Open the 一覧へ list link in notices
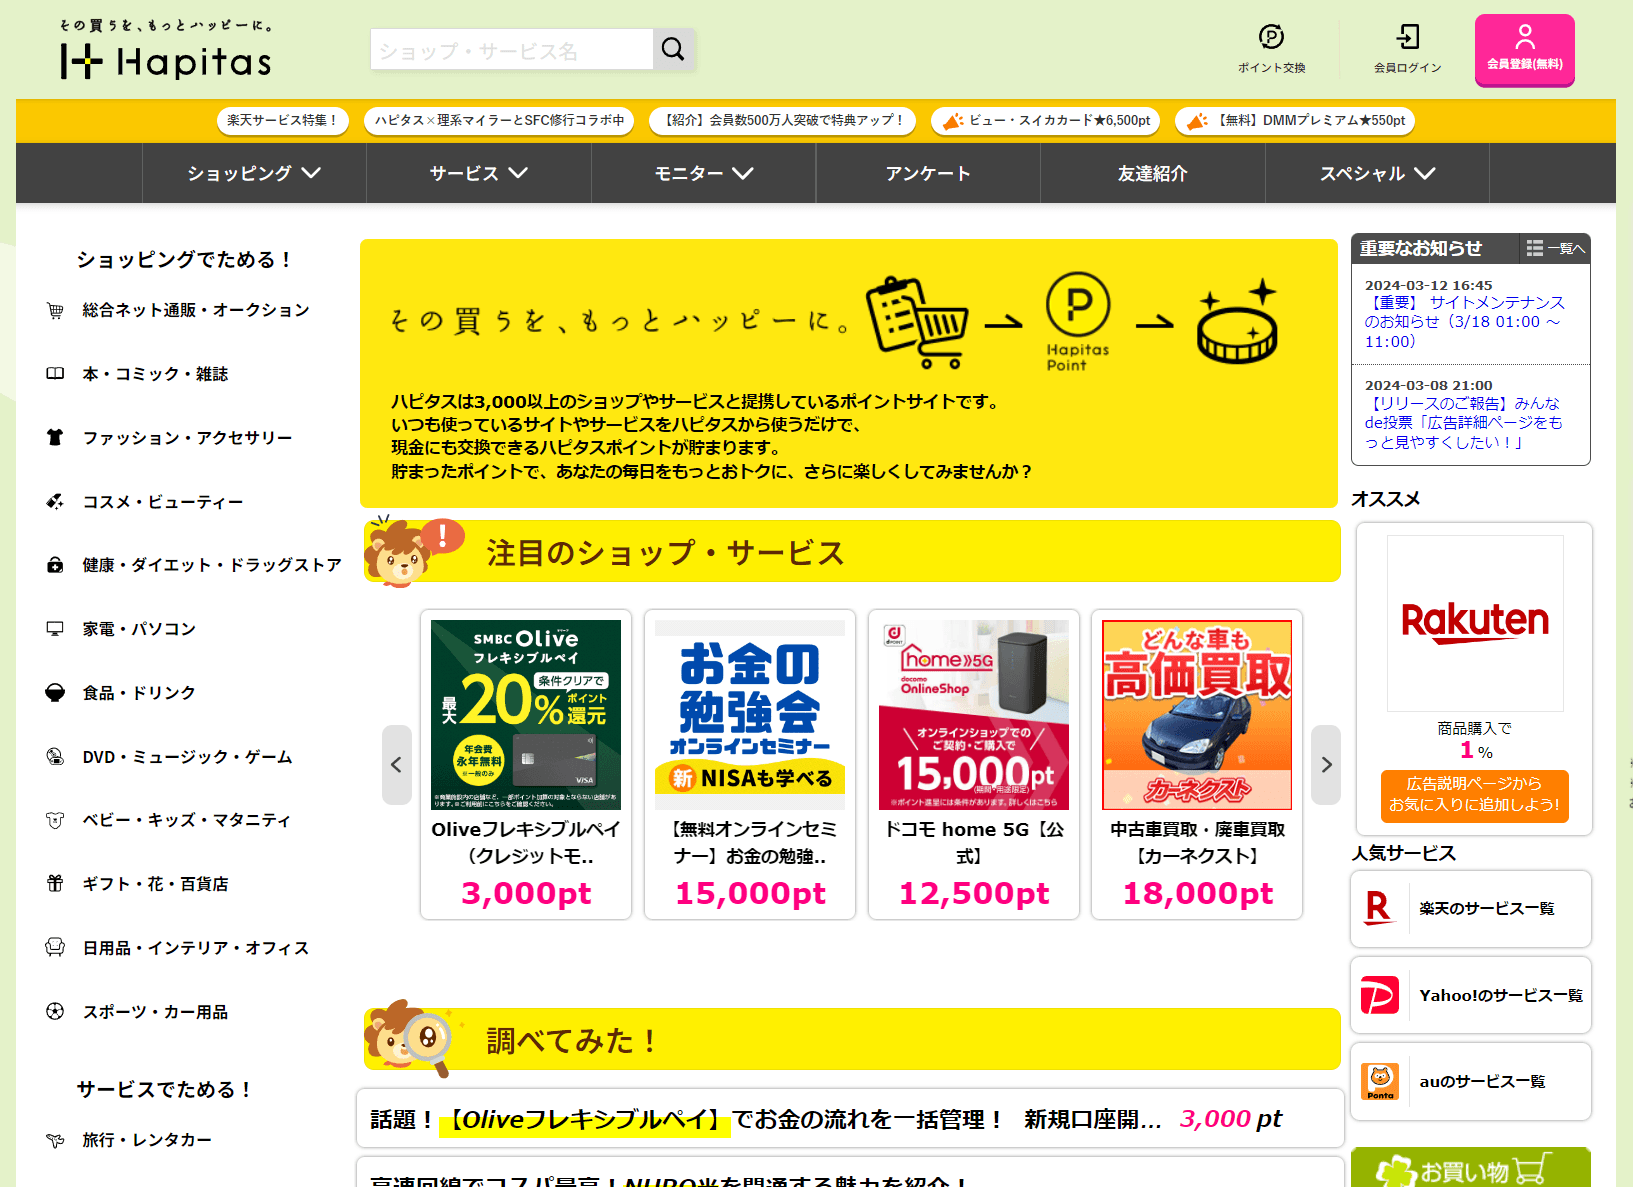 [1556, 248]
